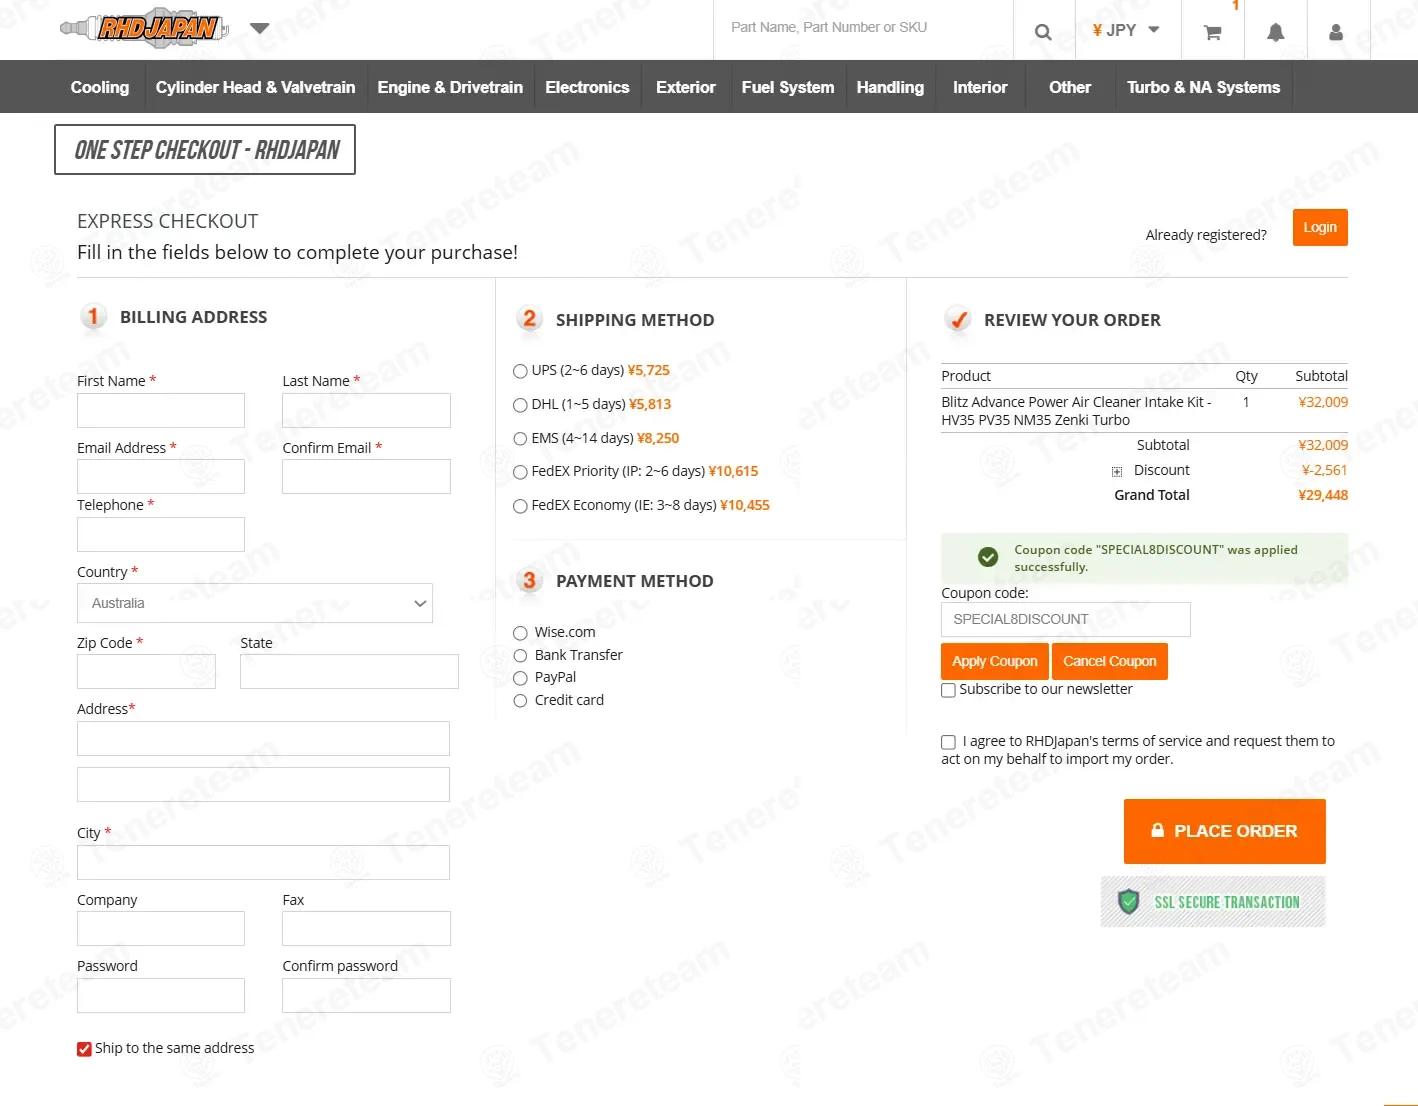Click the second Address line field
1418x1106 pixels.
tap(263, 784)
